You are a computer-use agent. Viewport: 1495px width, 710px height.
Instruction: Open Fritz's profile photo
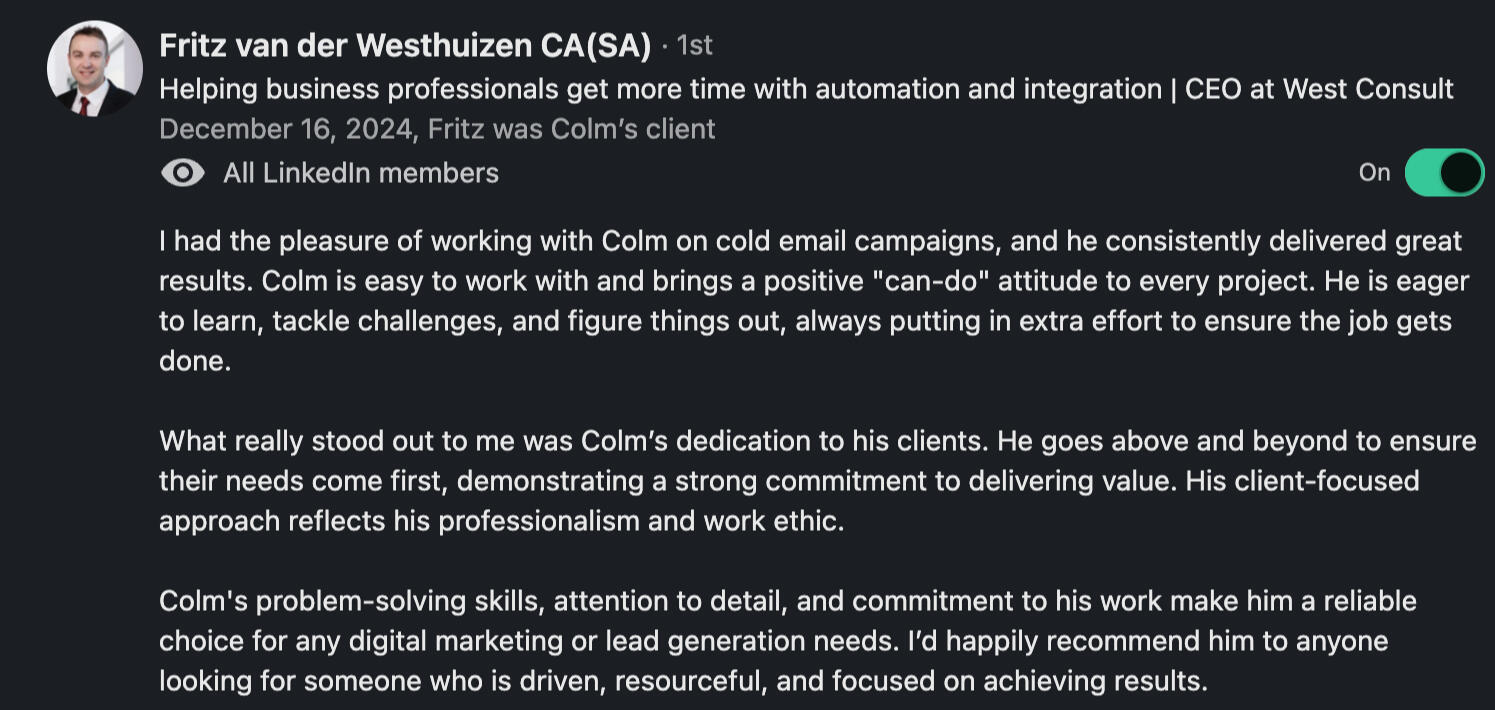[x=95, y=68]
